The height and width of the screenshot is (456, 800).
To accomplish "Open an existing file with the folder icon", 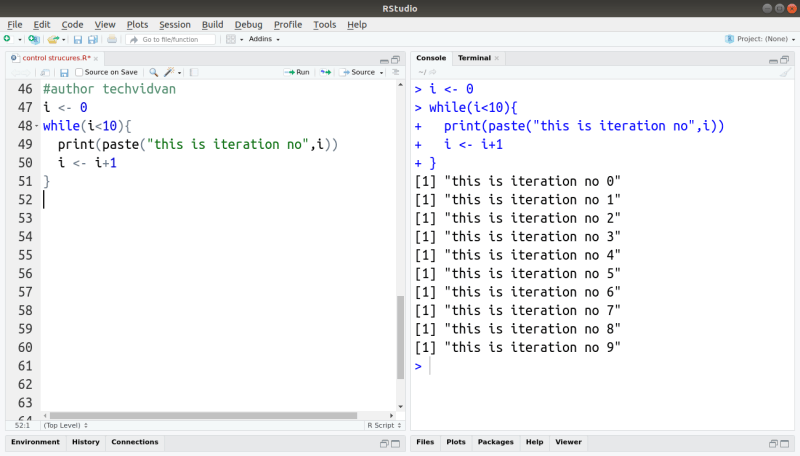I will click(53, 39).
